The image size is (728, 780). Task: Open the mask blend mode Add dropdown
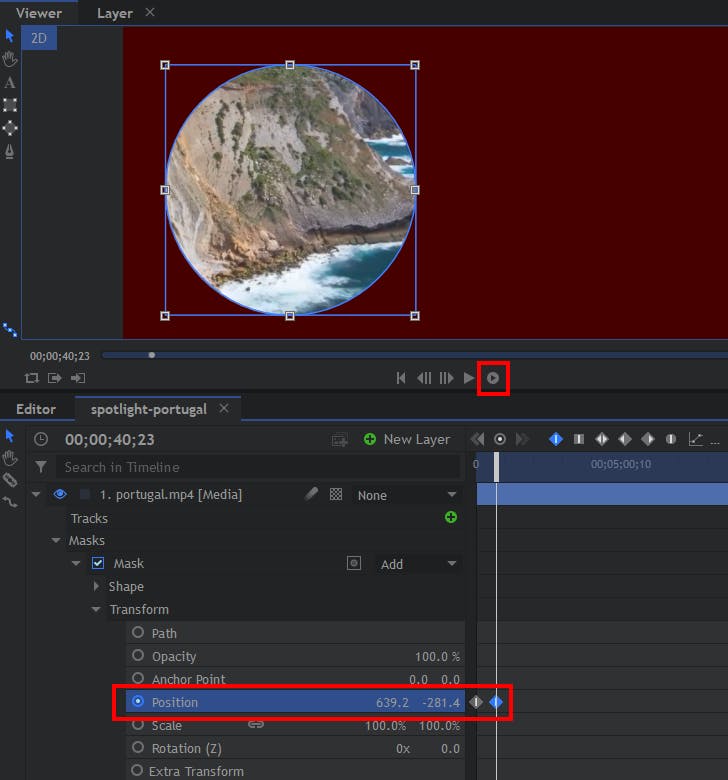click(417, 564)
